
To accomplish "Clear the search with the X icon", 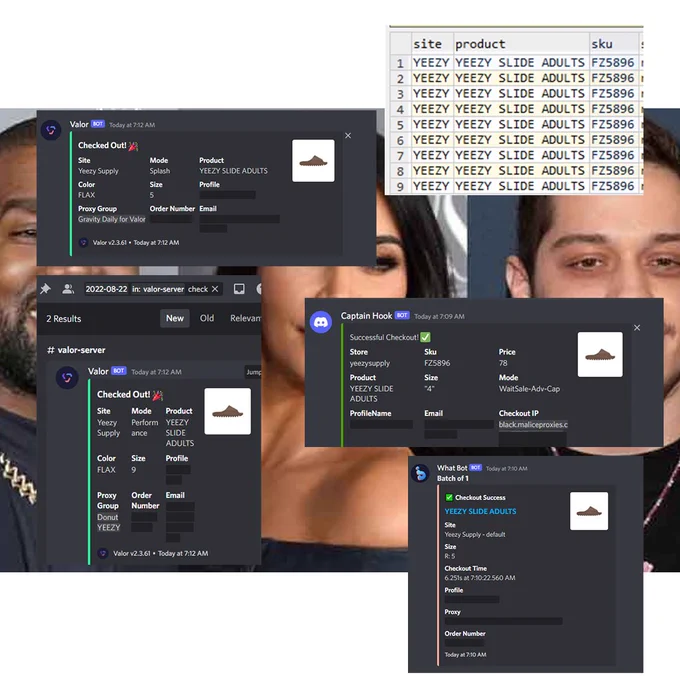I will (x=215, y=289).
